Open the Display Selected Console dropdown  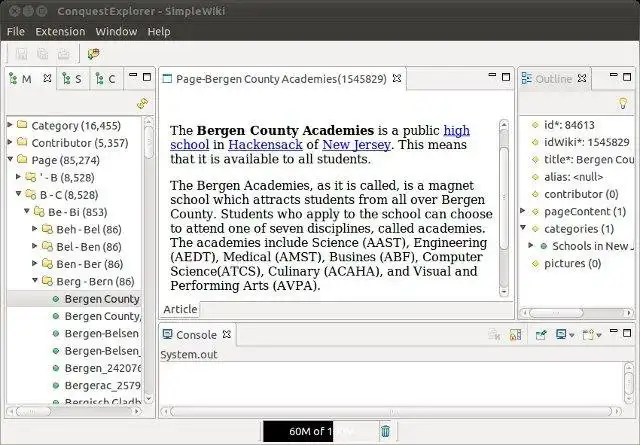(x=571, y=335)
